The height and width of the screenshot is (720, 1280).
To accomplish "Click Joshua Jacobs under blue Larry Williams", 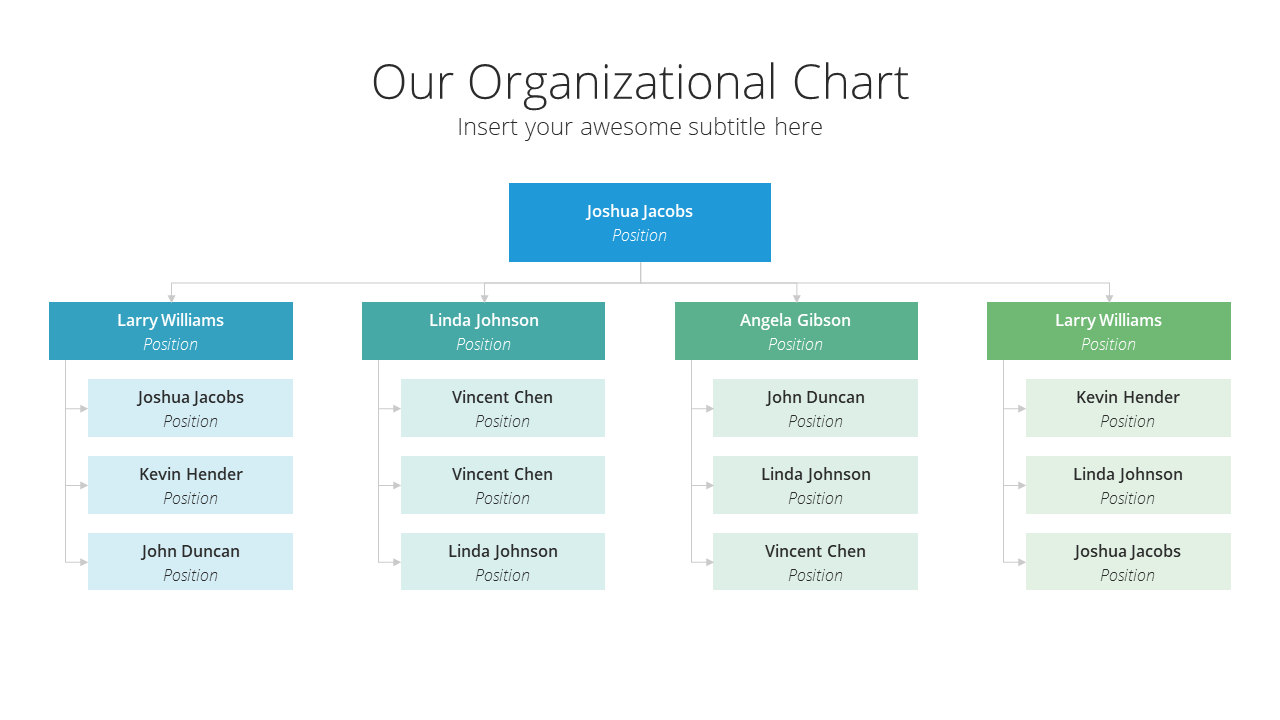I will point(190,408).
